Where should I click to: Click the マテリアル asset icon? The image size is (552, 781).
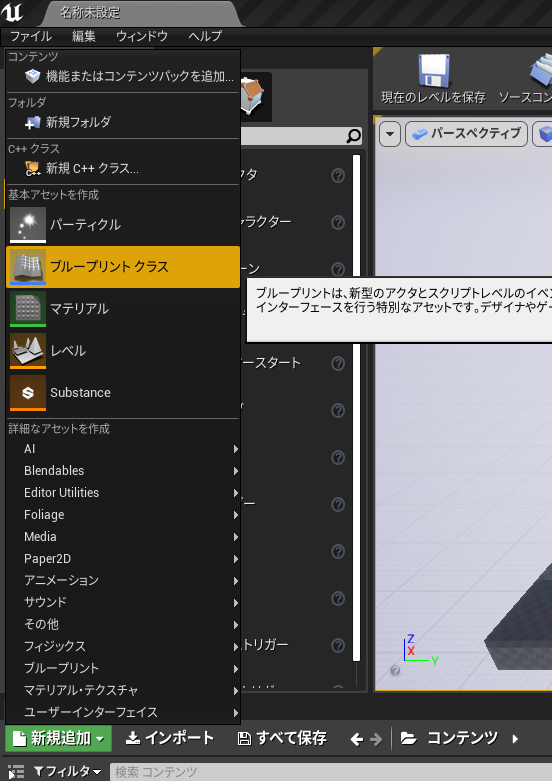coord(28,309)
